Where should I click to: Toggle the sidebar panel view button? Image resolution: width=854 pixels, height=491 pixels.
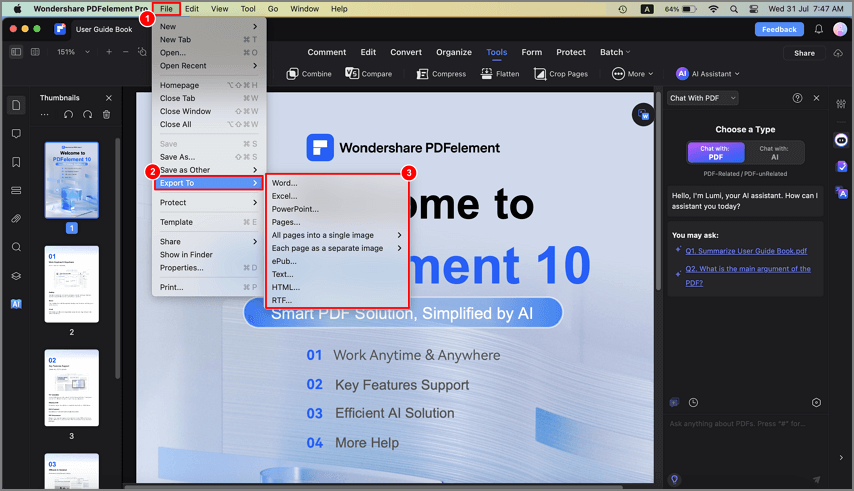coord(16,52)
